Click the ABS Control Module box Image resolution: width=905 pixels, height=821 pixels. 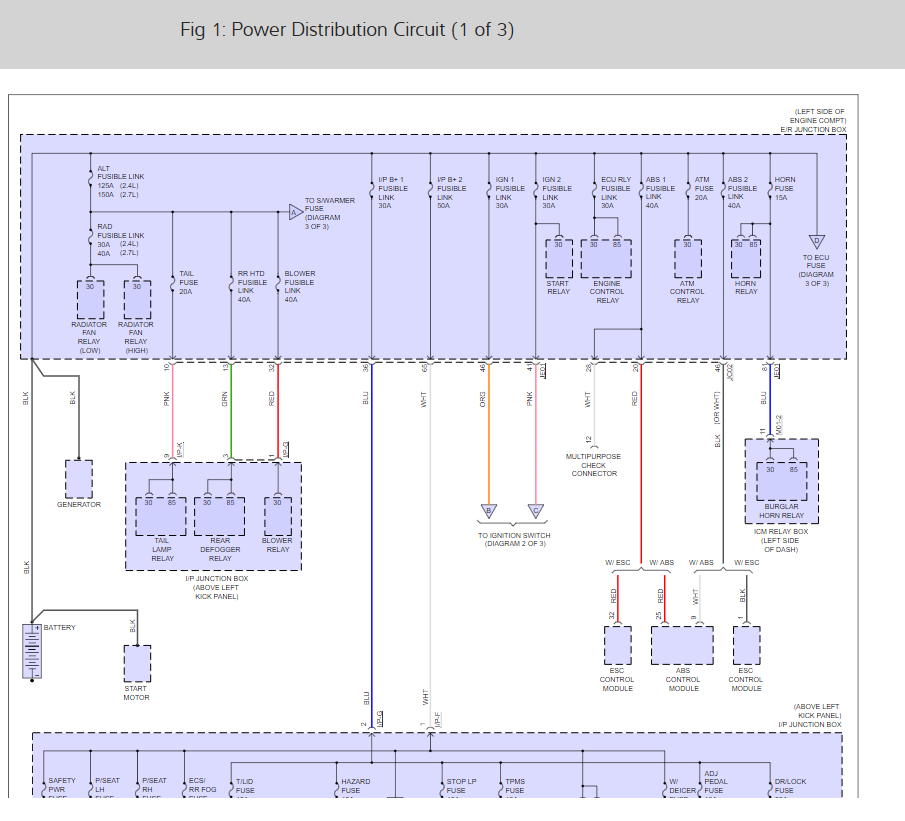(x=682, y=646)
